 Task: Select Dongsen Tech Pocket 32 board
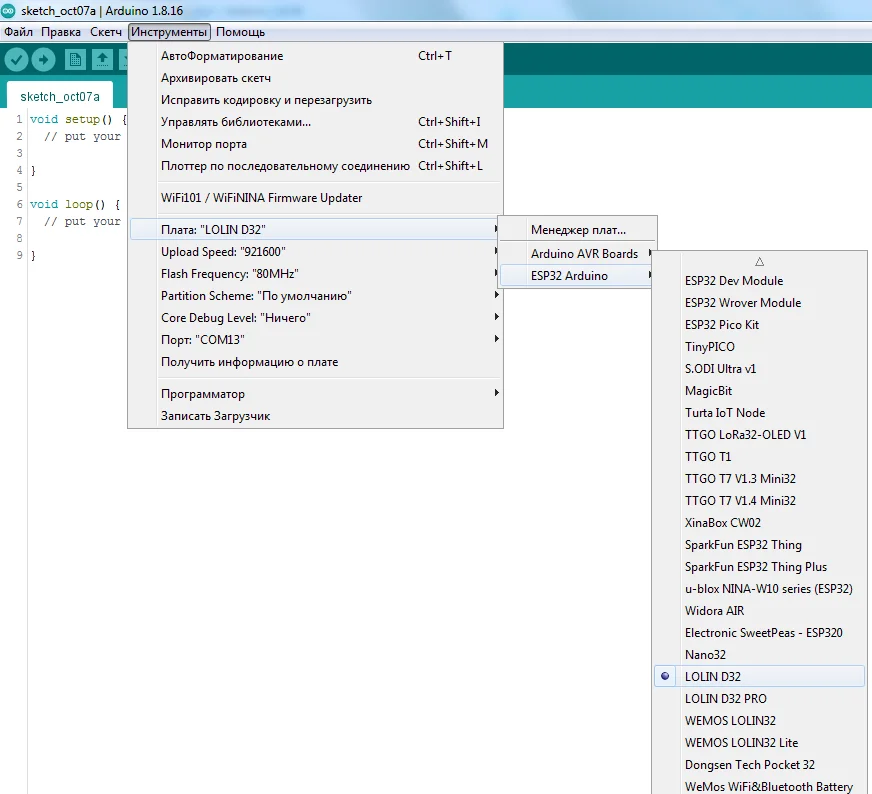click(x=760, y=765)
